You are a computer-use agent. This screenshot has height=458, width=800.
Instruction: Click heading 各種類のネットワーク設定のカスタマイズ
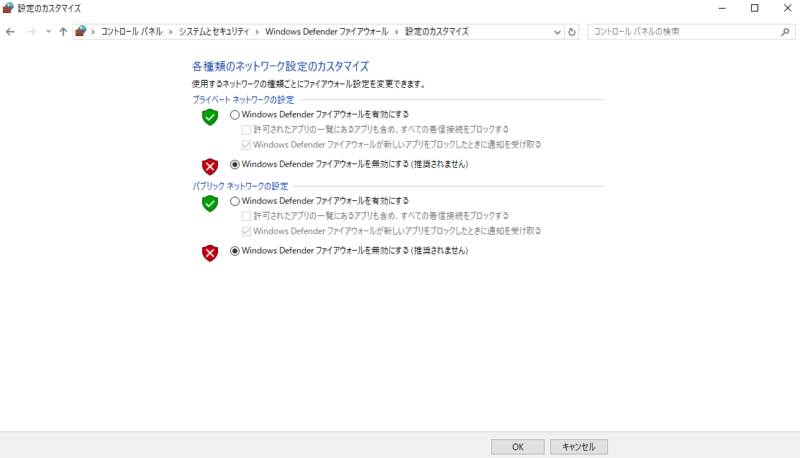pyautogui.click(x=280, y=66)
